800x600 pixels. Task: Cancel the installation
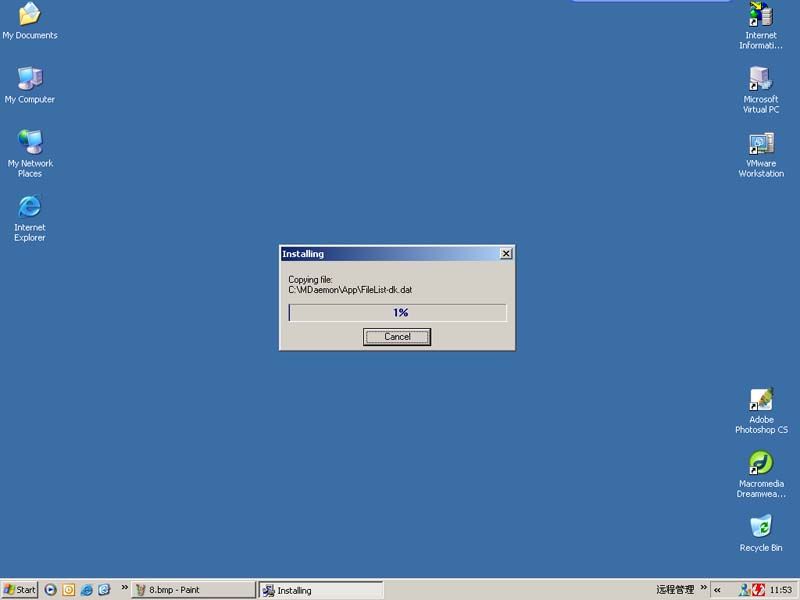[397, 337]
